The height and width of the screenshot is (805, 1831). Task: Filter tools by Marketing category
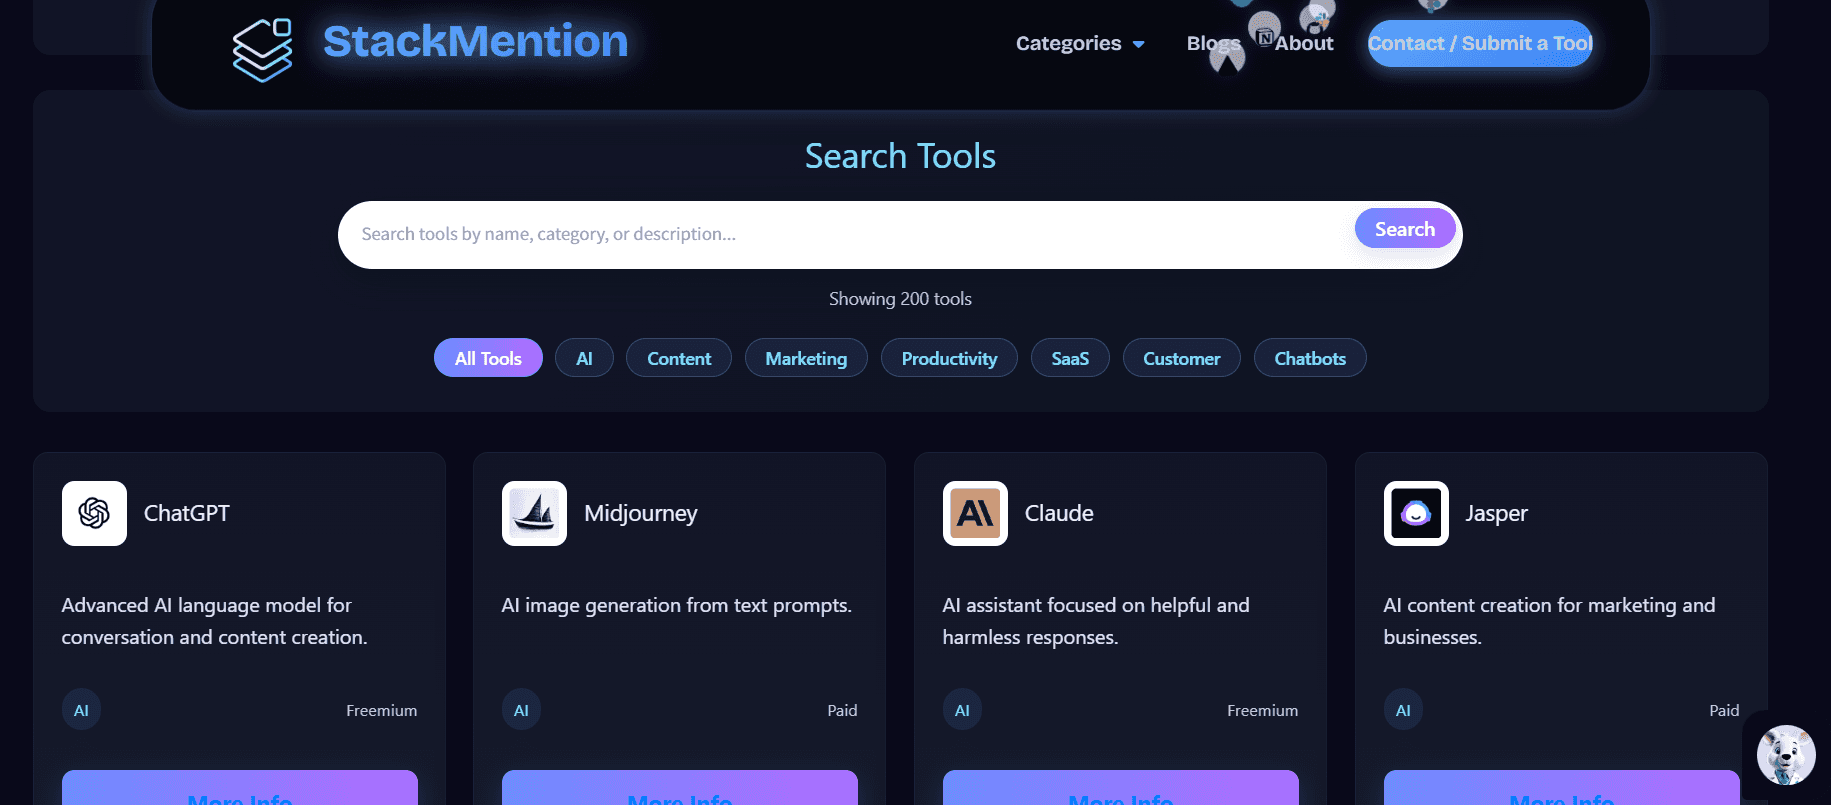click(x=806, y=358)
